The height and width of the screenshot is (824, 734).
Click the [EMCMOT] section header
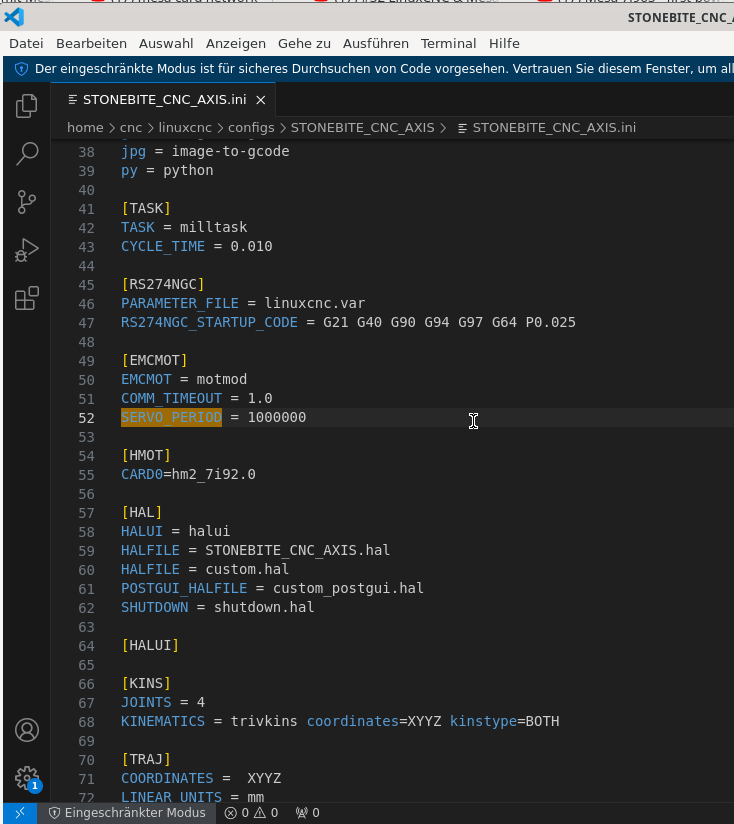coord(154,360)
